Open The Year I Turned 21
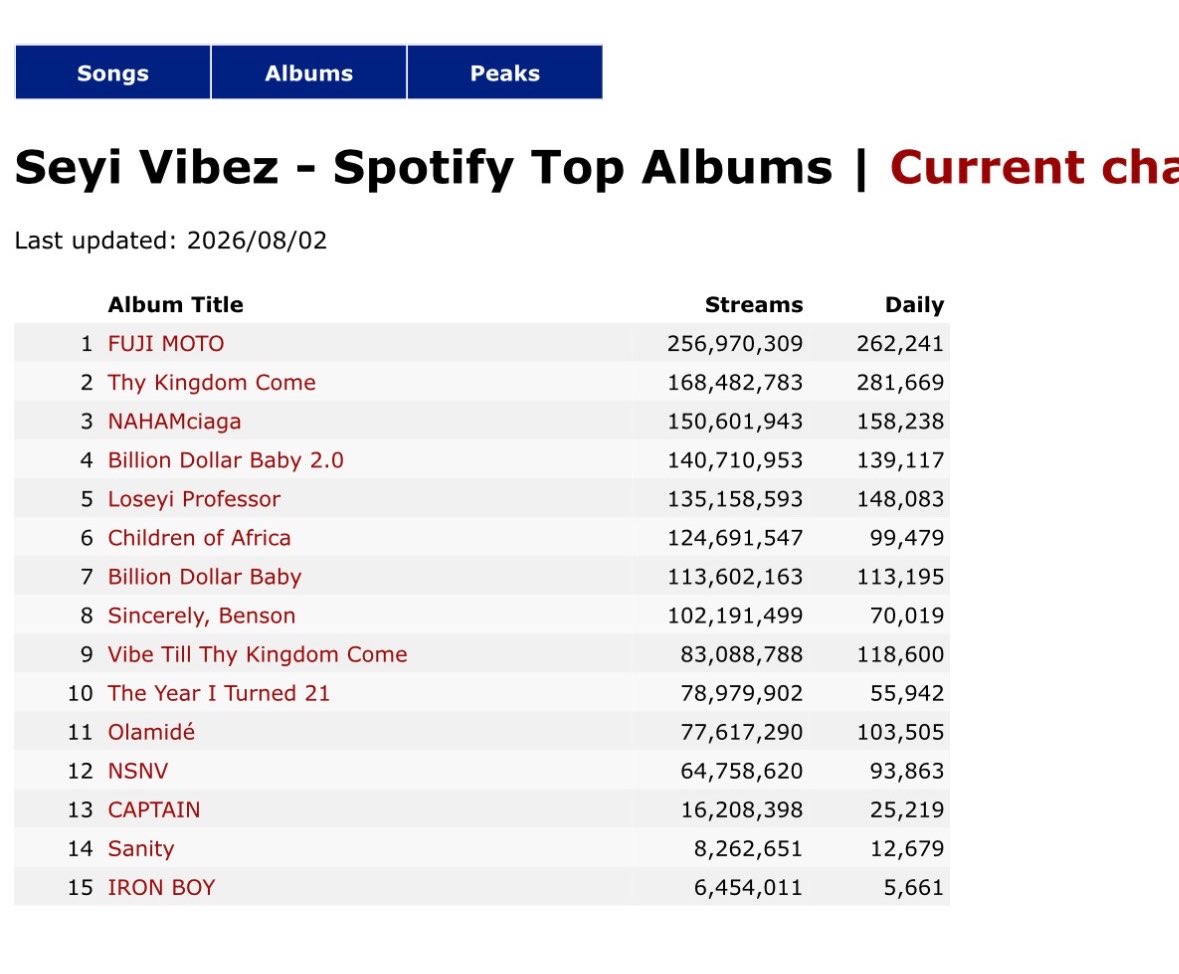 pos(219,693)
